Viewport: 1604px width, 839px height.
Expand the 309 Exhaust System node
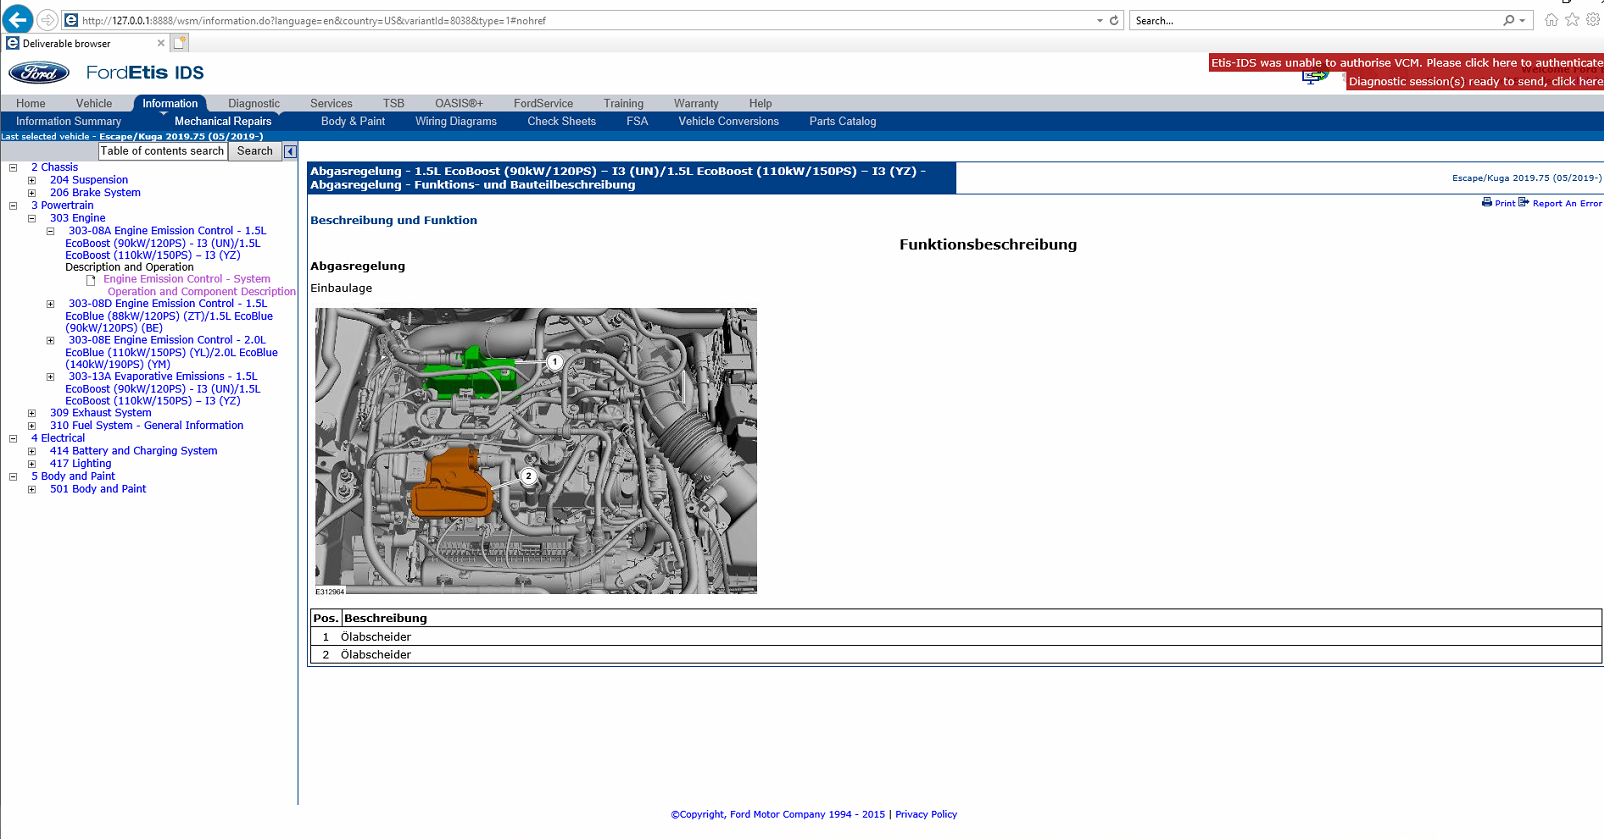click(x=32, y=413)
